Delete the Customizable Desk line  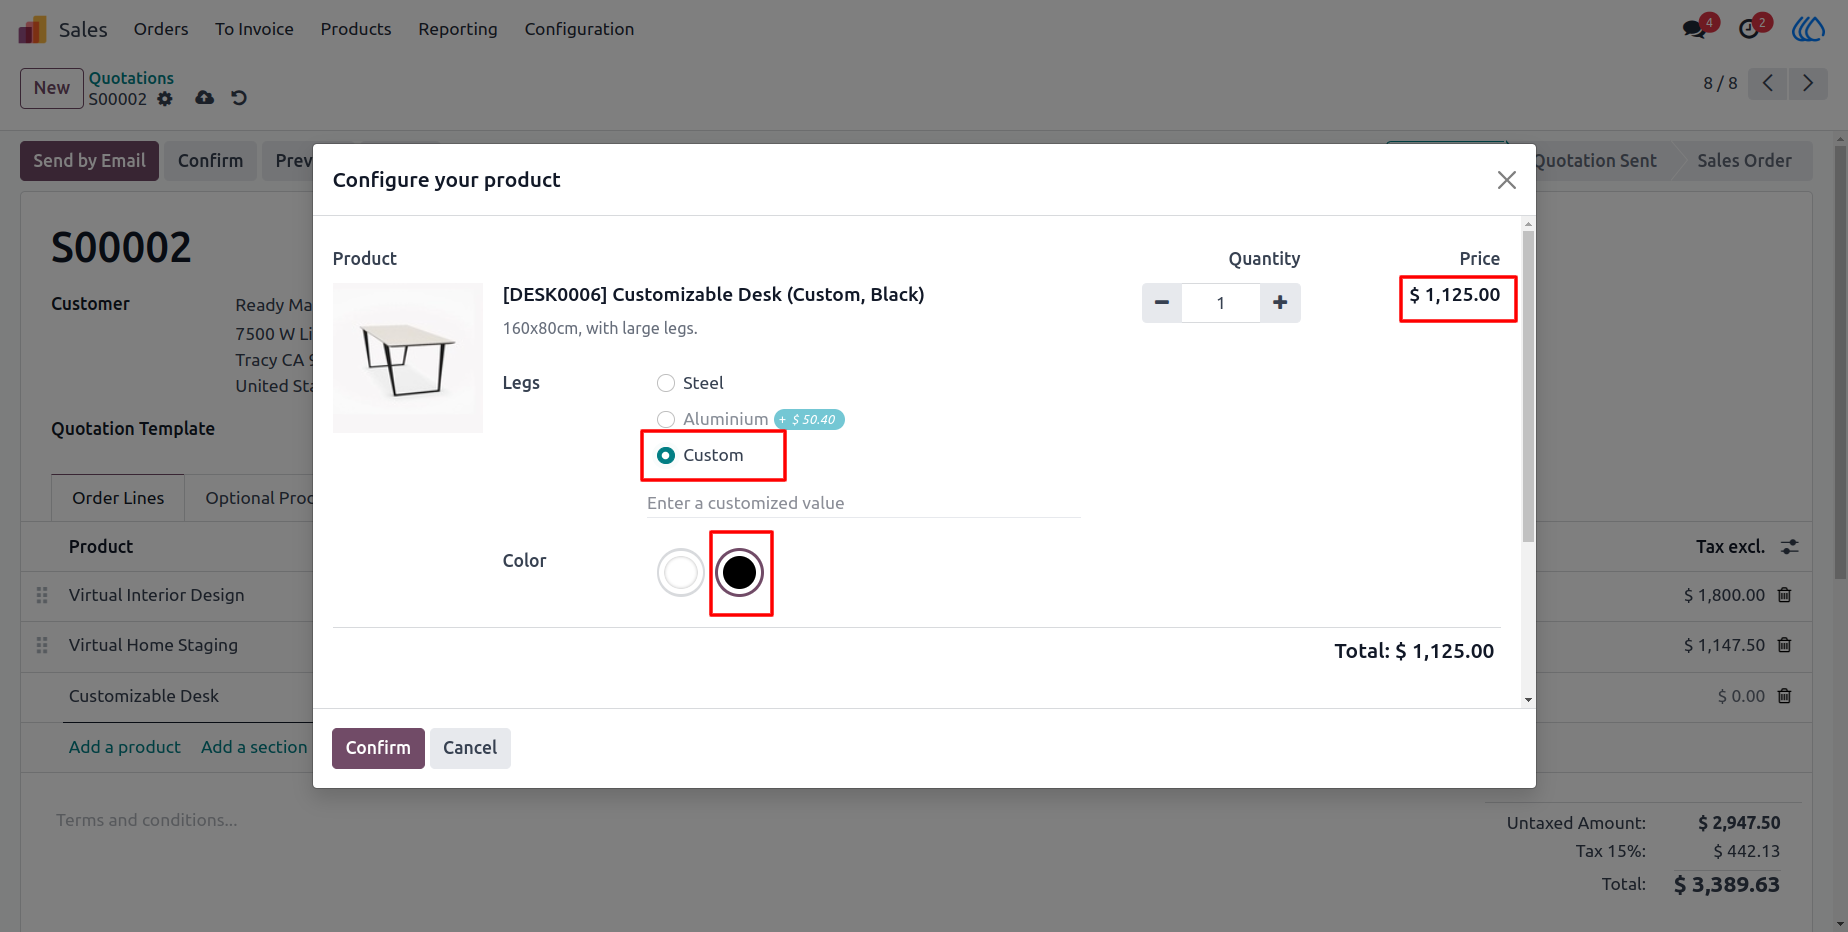[x=1784, y=696]
